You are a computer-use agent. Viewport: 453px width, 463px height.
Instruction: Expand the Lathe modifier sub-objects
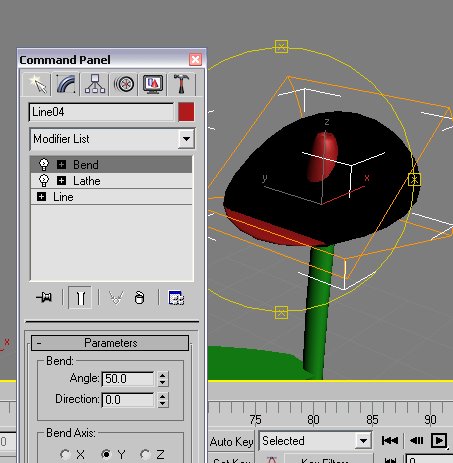pos(61,180)
